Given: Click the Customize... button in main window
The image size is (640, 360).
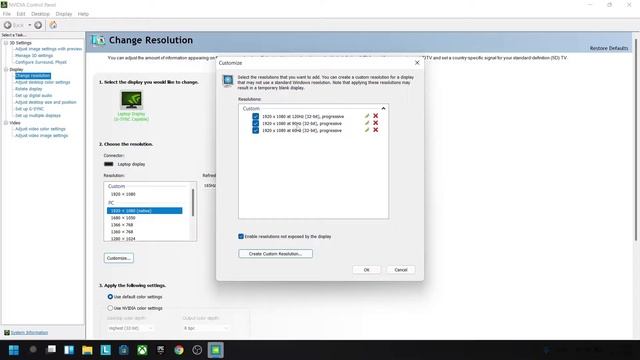Looking at the screenshot, I should pos(119,258).
